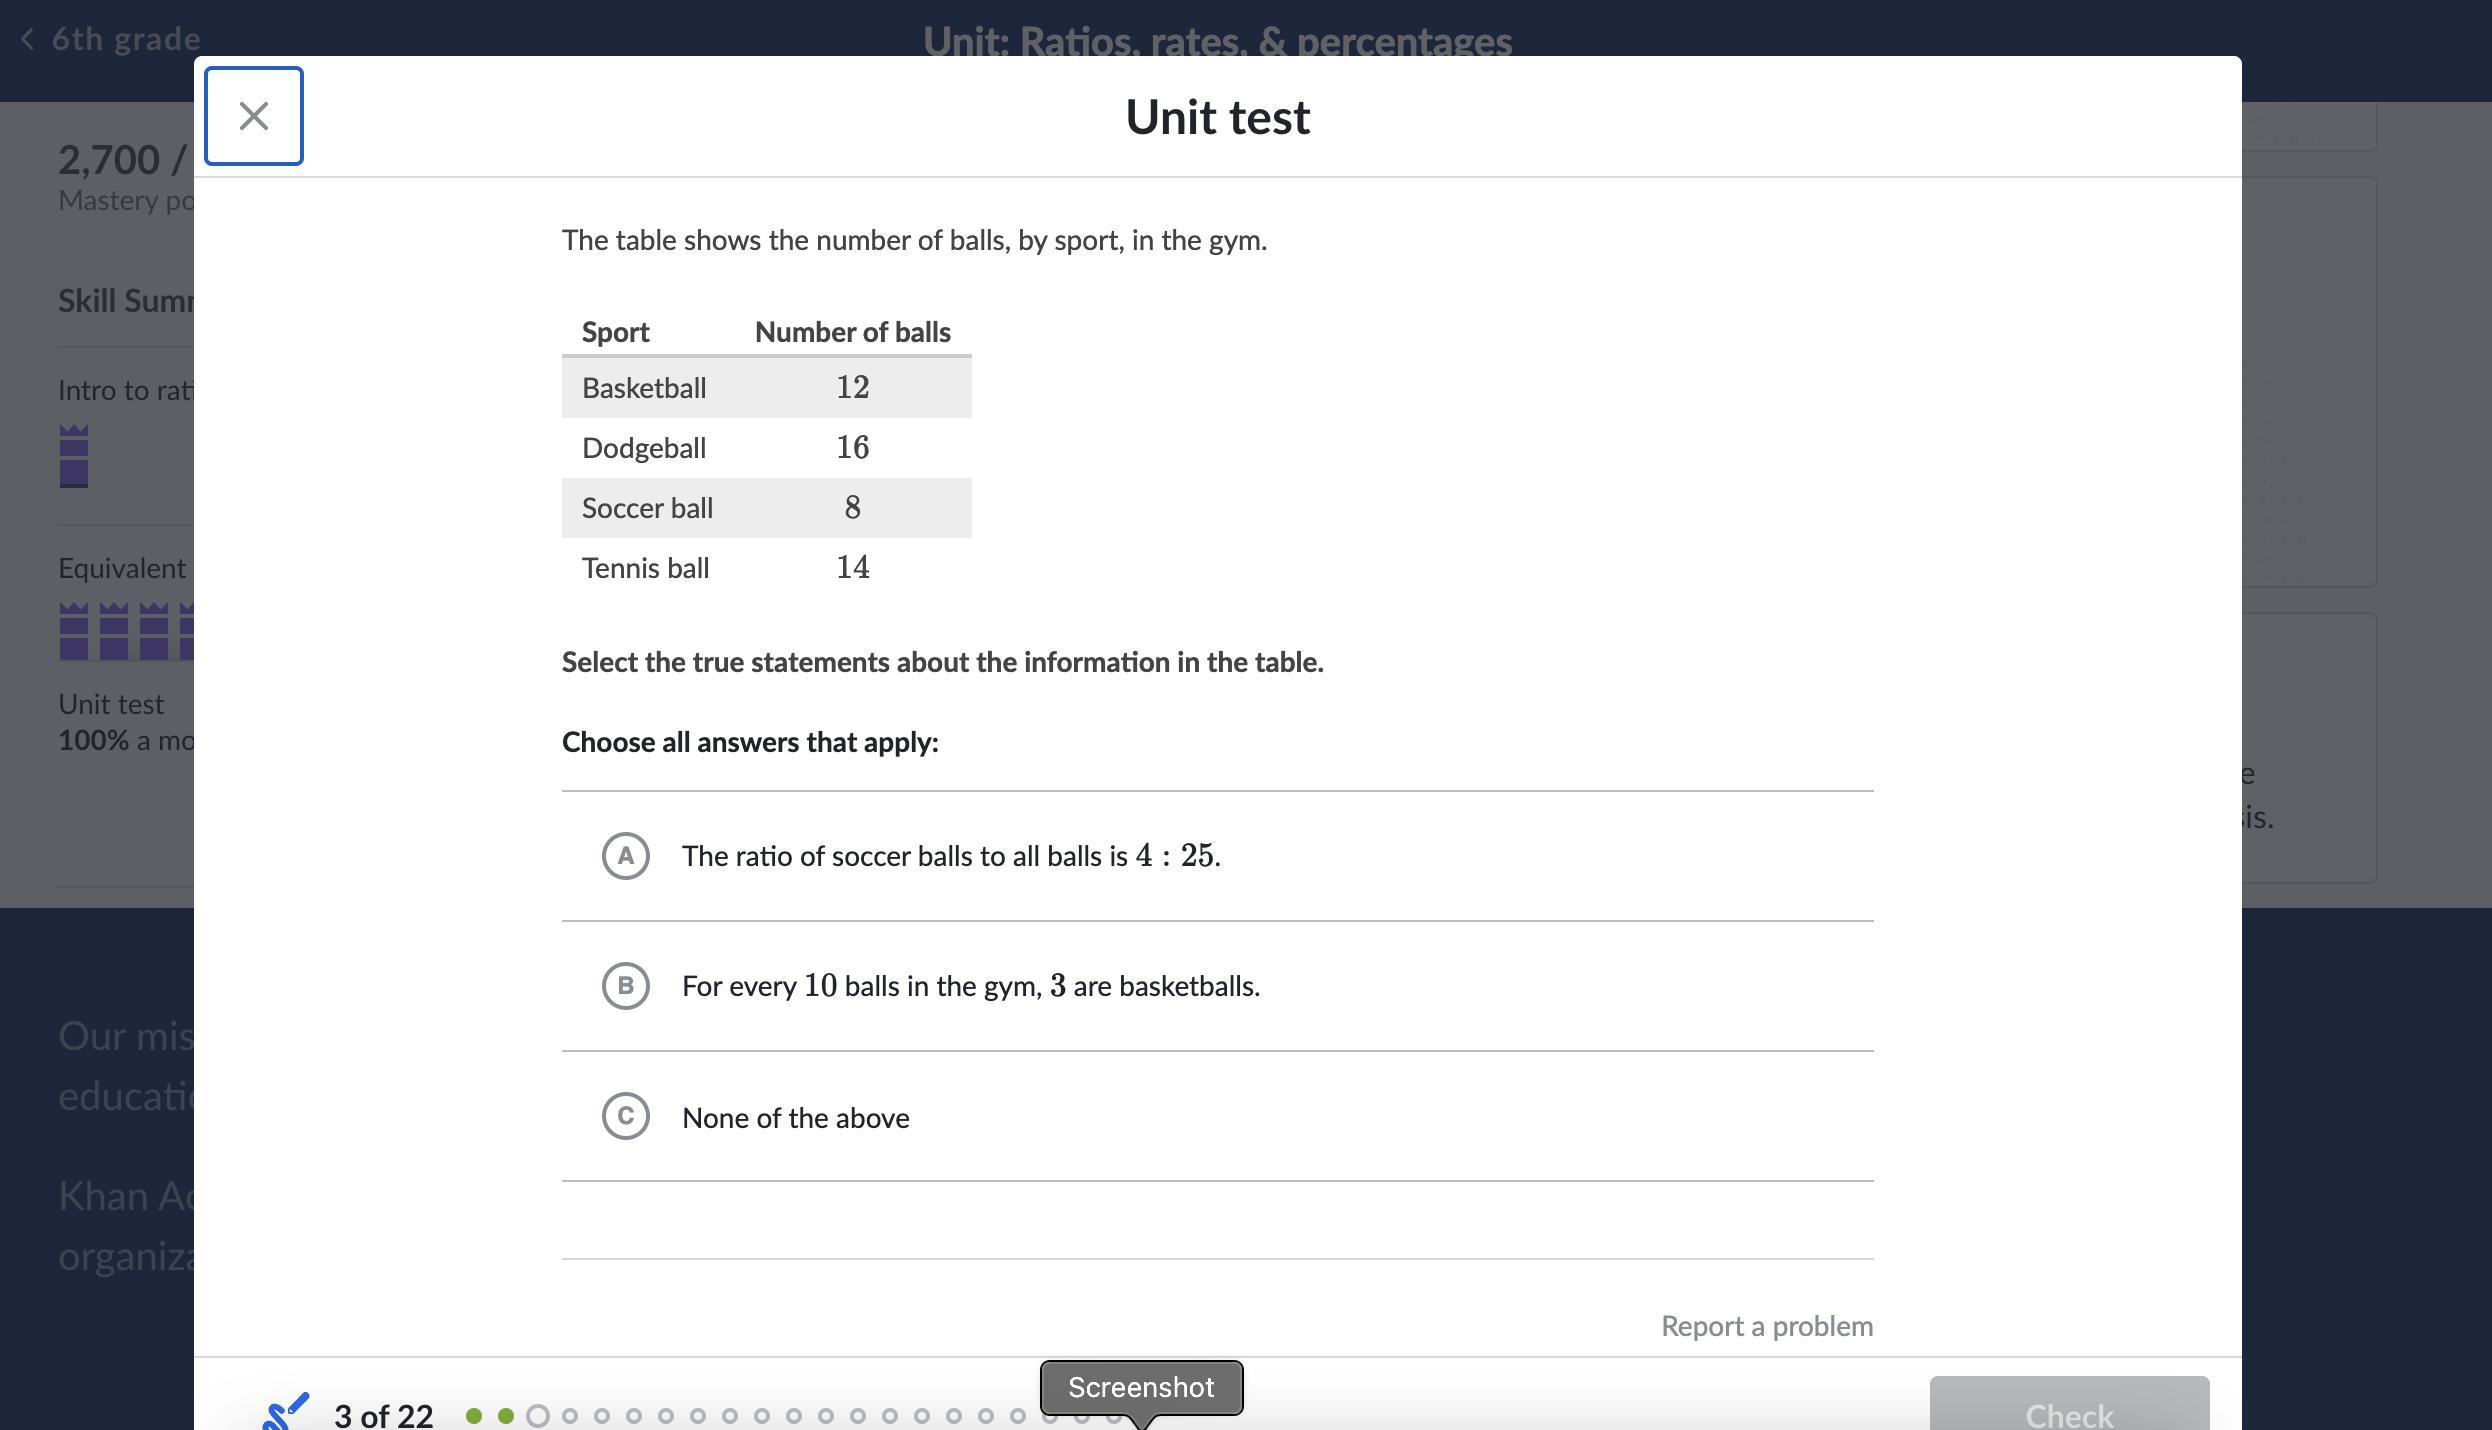Image resolution: width=2492 pixels, height=1430 pixels.
Task: Click the third Equivalent ratios mastery crown
Action: (x=154, y=631)
